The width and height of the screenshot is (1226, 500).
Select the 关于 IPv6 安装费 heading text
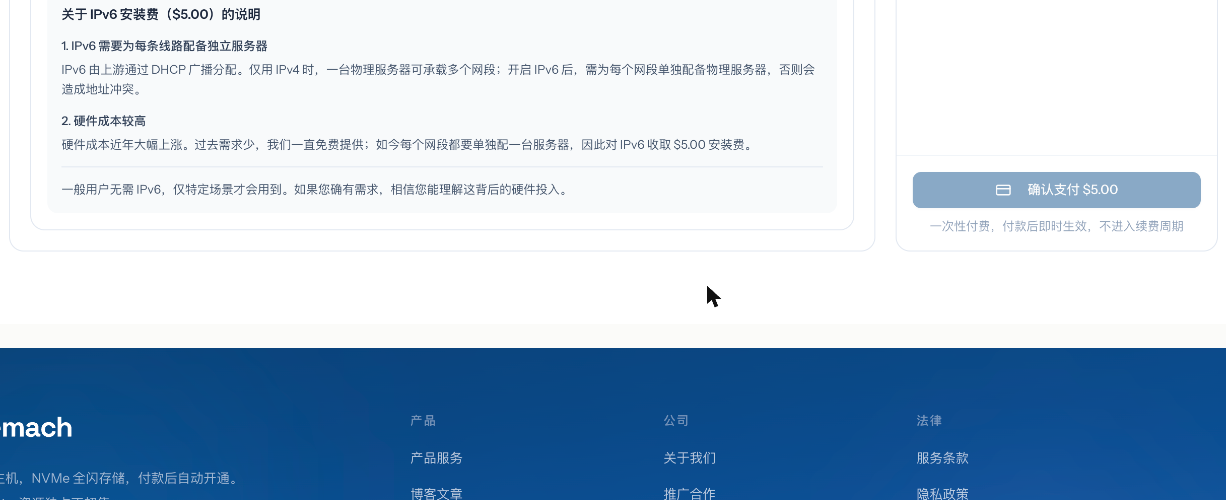[x=161, y=15]
